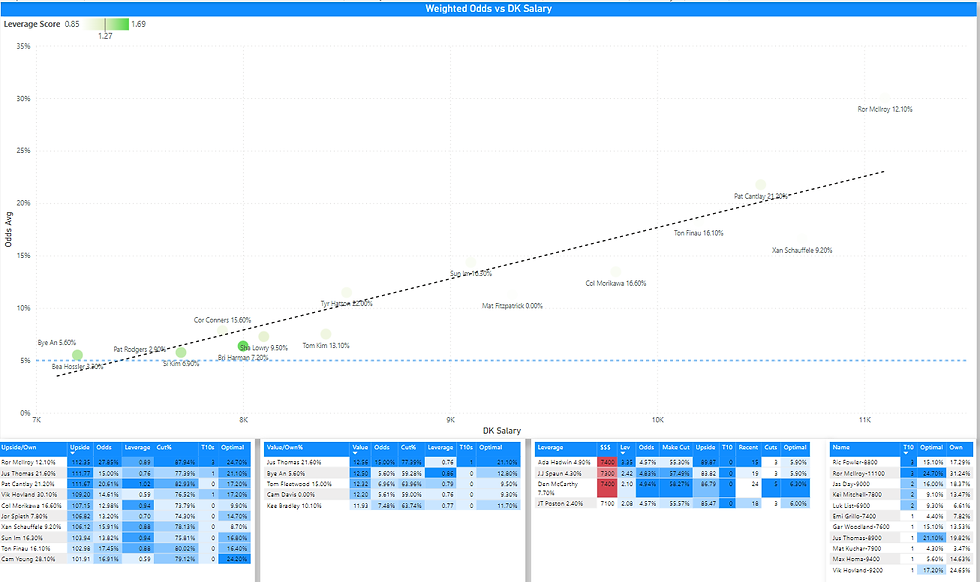Select Cam Young 28.10% table row
980x582 pixels.
click(126, 559)
